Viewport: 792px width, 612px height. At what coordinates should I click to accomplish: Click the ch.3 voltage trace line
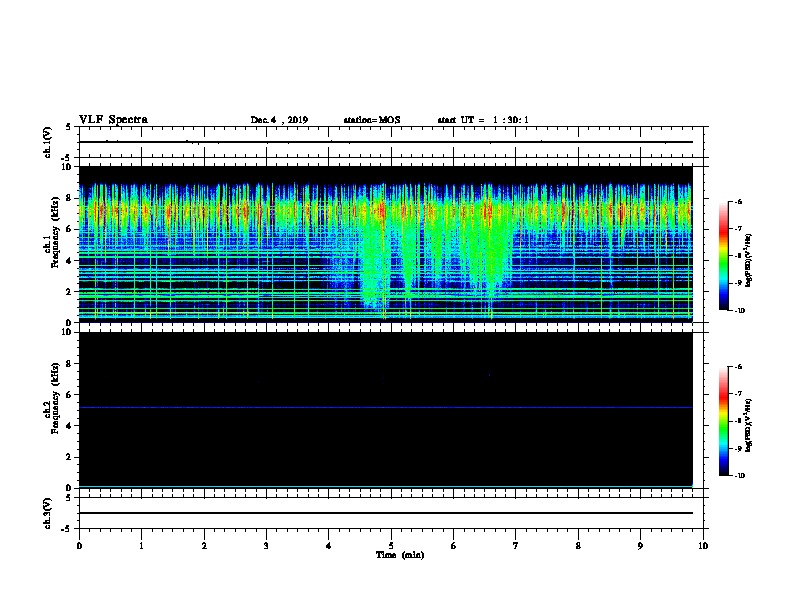coord(386,513)
